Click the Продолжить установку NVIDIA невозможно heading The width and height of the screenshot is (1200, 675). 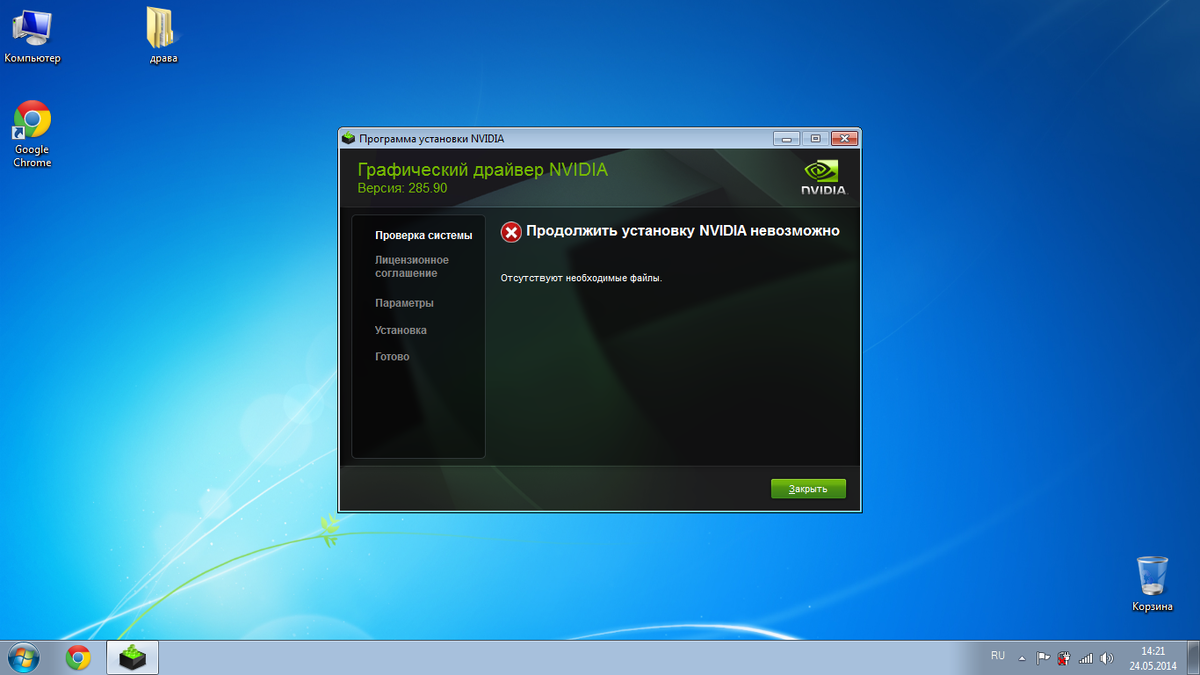point(683,231)
